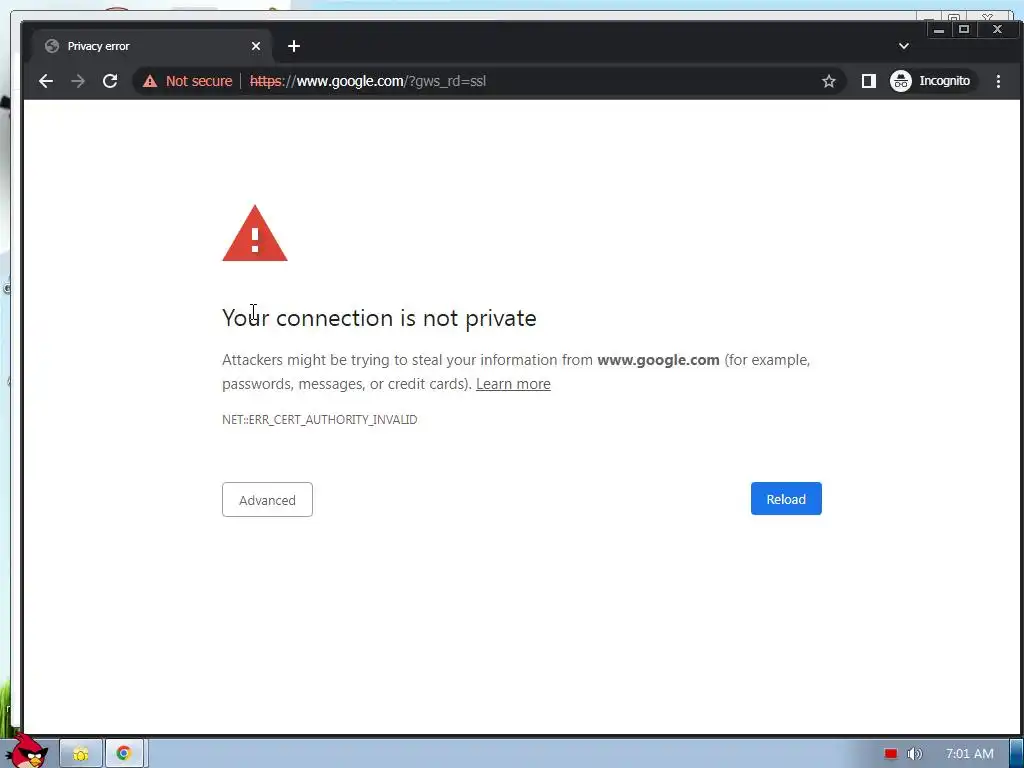
Task: Click the blue Reload button
Action: (x=786, y=499)
